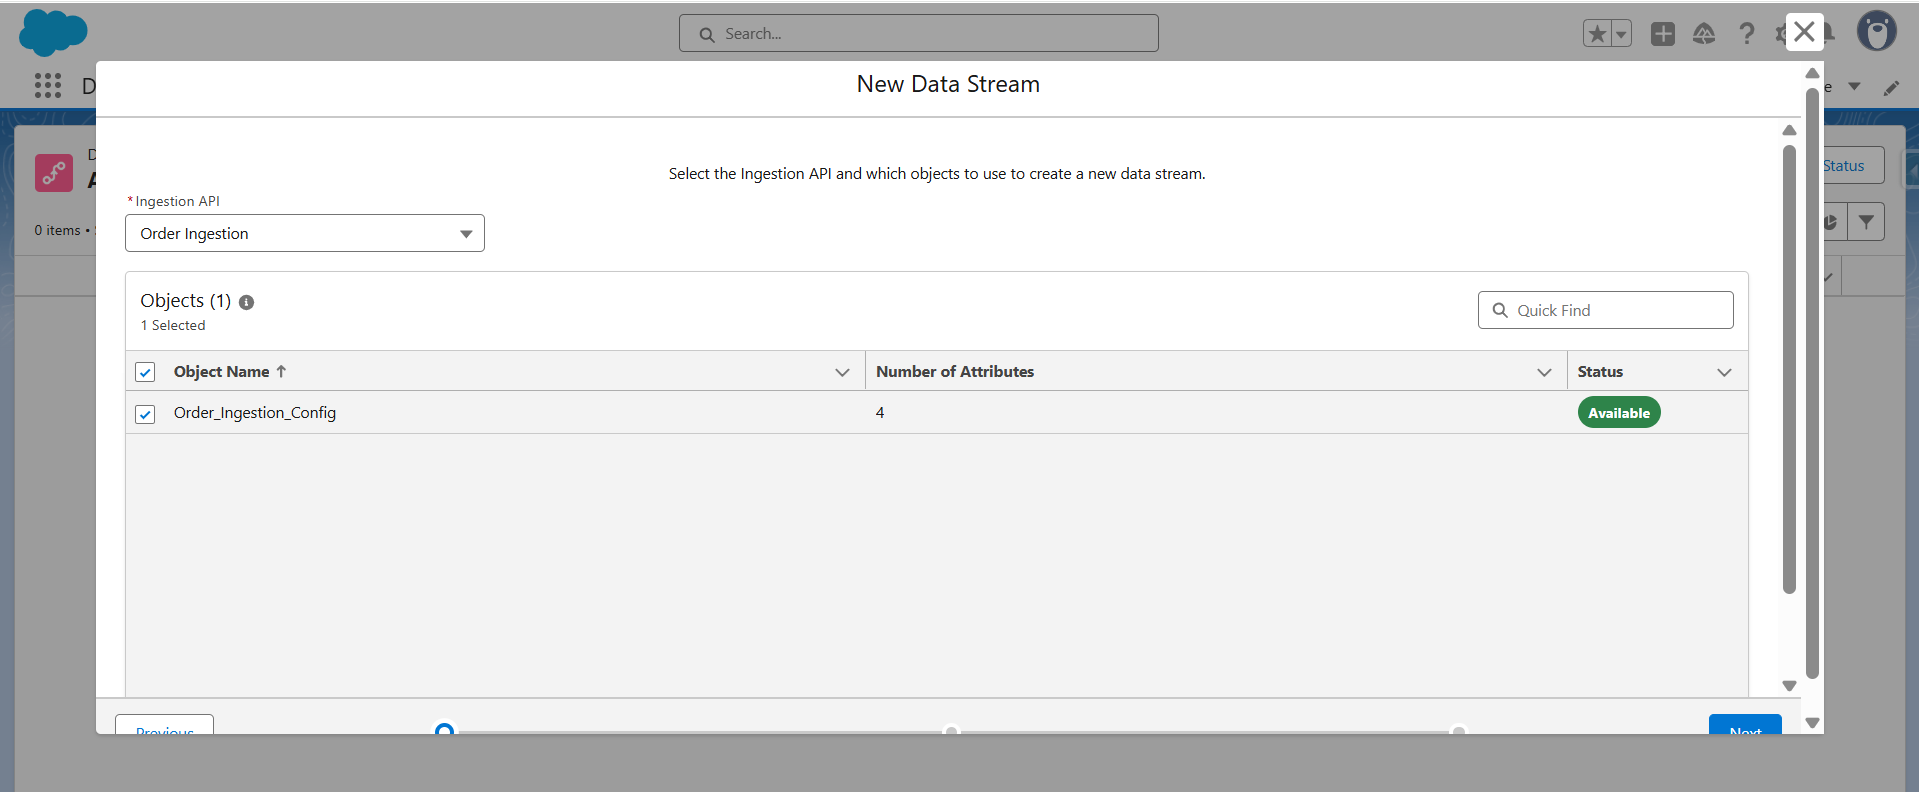The height and width of the screenshot is (792, 1919).
Task: Open the App Launcher grid icon
Action: coord(47,86)
